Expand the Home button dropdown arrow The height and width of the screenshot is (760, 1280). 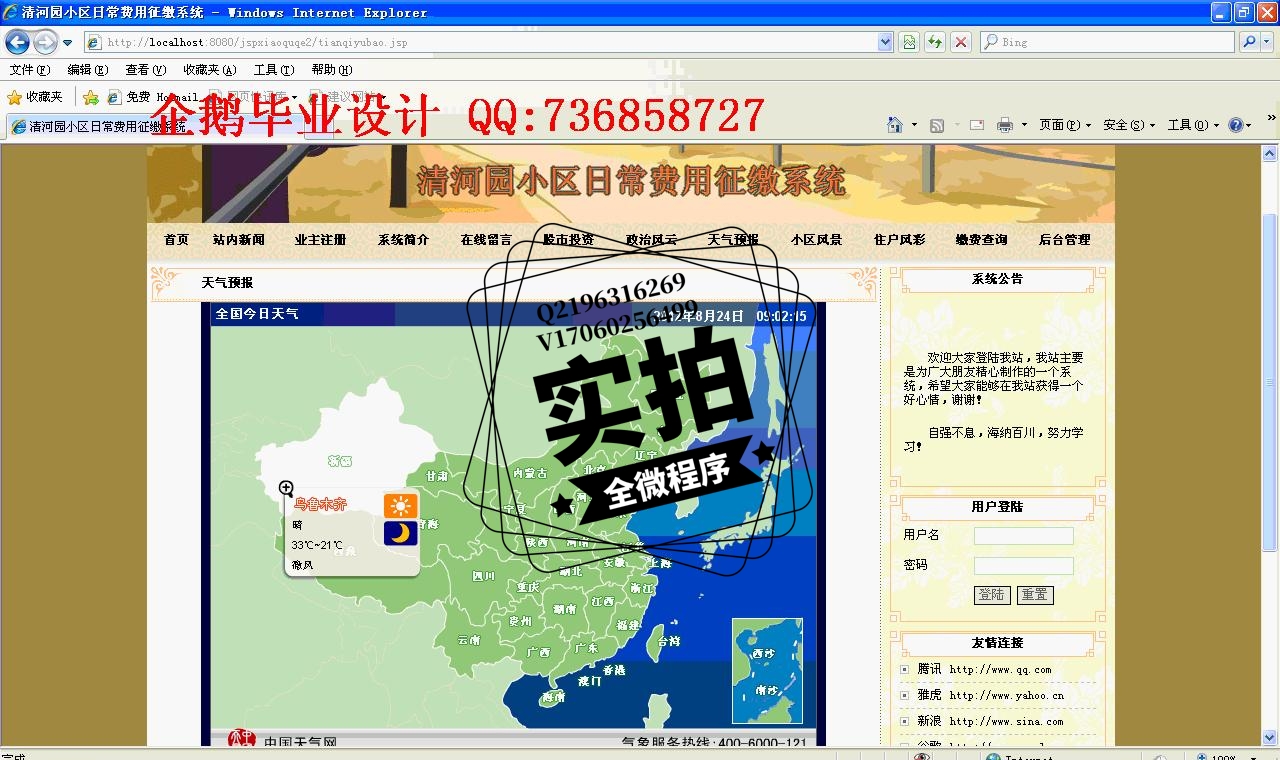(x=914, y=125)
